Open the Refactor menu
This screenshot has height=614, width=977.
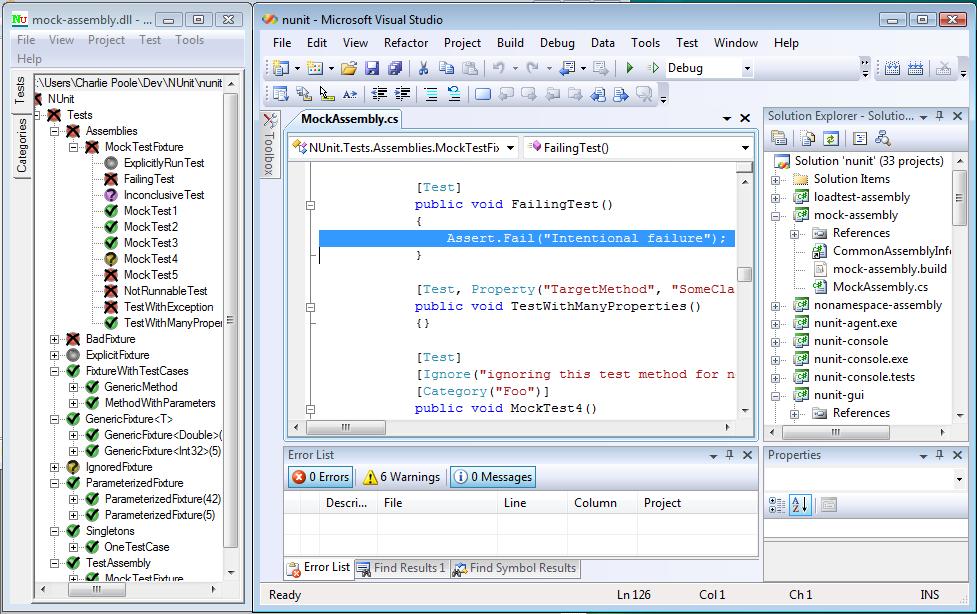point(406,43)
